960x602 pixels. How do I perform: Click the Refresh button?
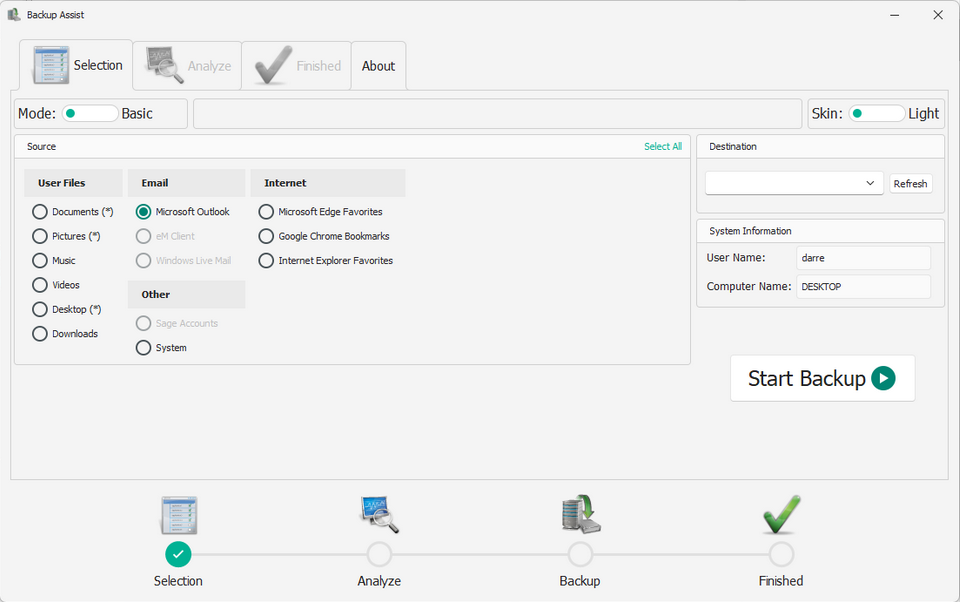click(910, 184)
